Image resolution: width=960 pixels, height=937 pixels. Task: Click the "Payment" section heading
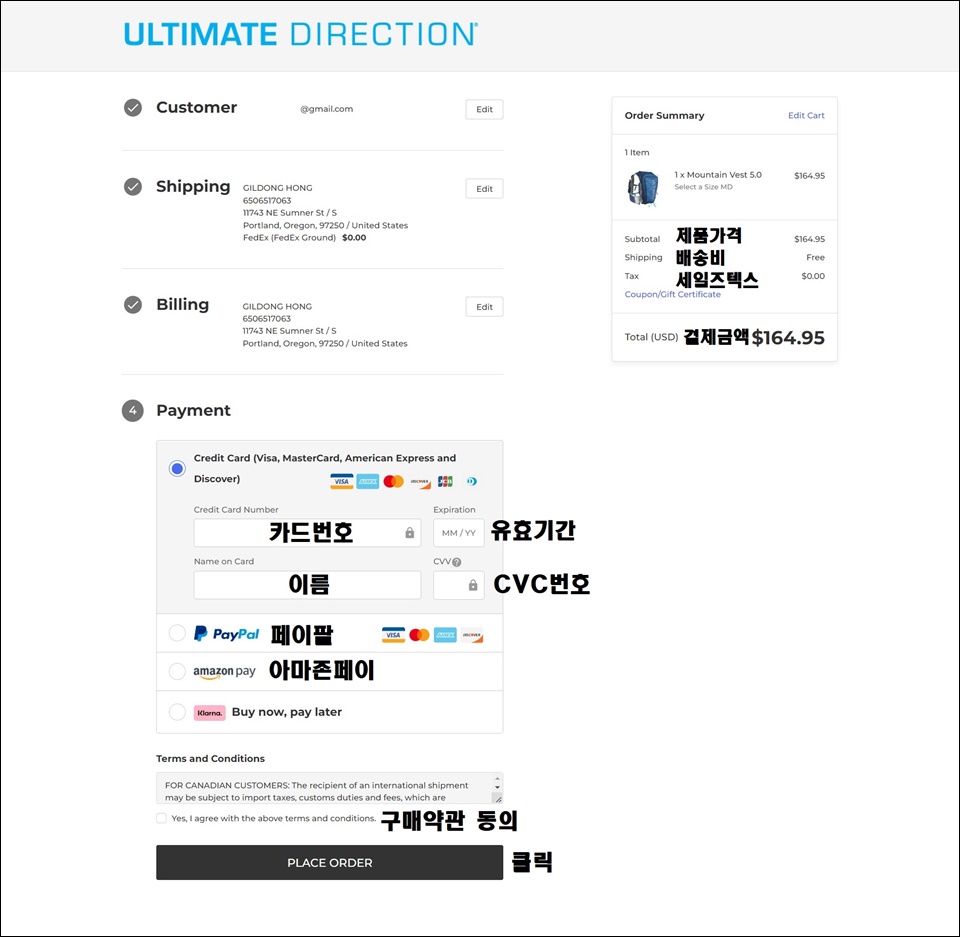point(193,410)
